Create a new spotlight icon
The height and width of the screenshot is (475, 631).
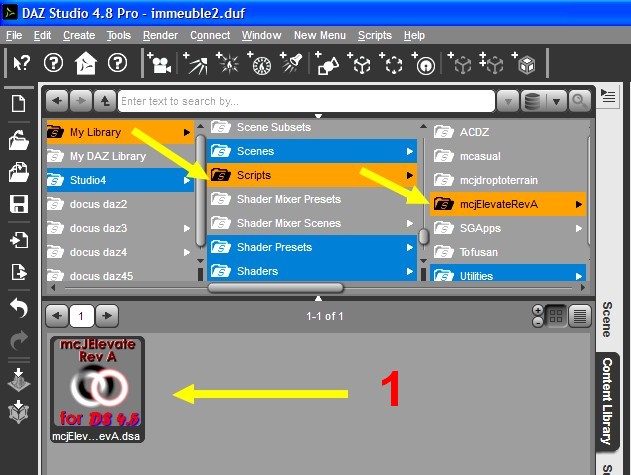(291, 63)
